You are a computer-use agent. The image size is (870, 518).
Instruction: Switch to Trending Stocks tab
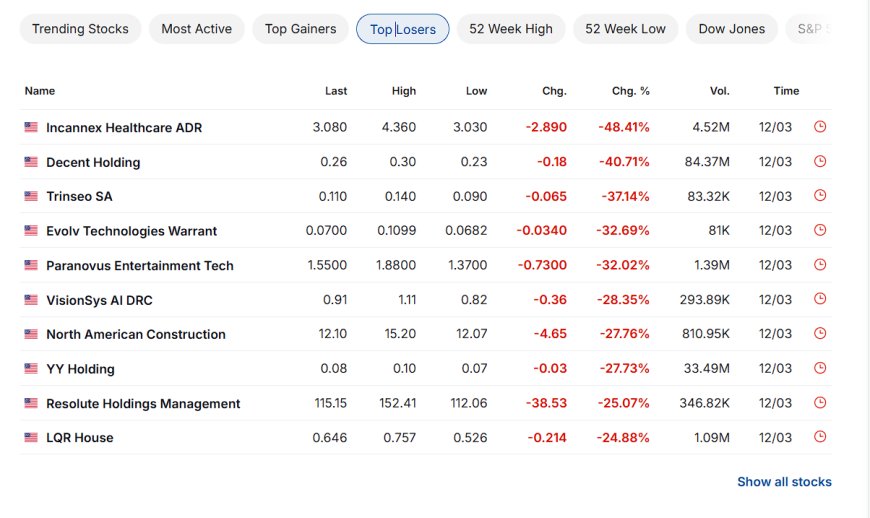(80, 29)
